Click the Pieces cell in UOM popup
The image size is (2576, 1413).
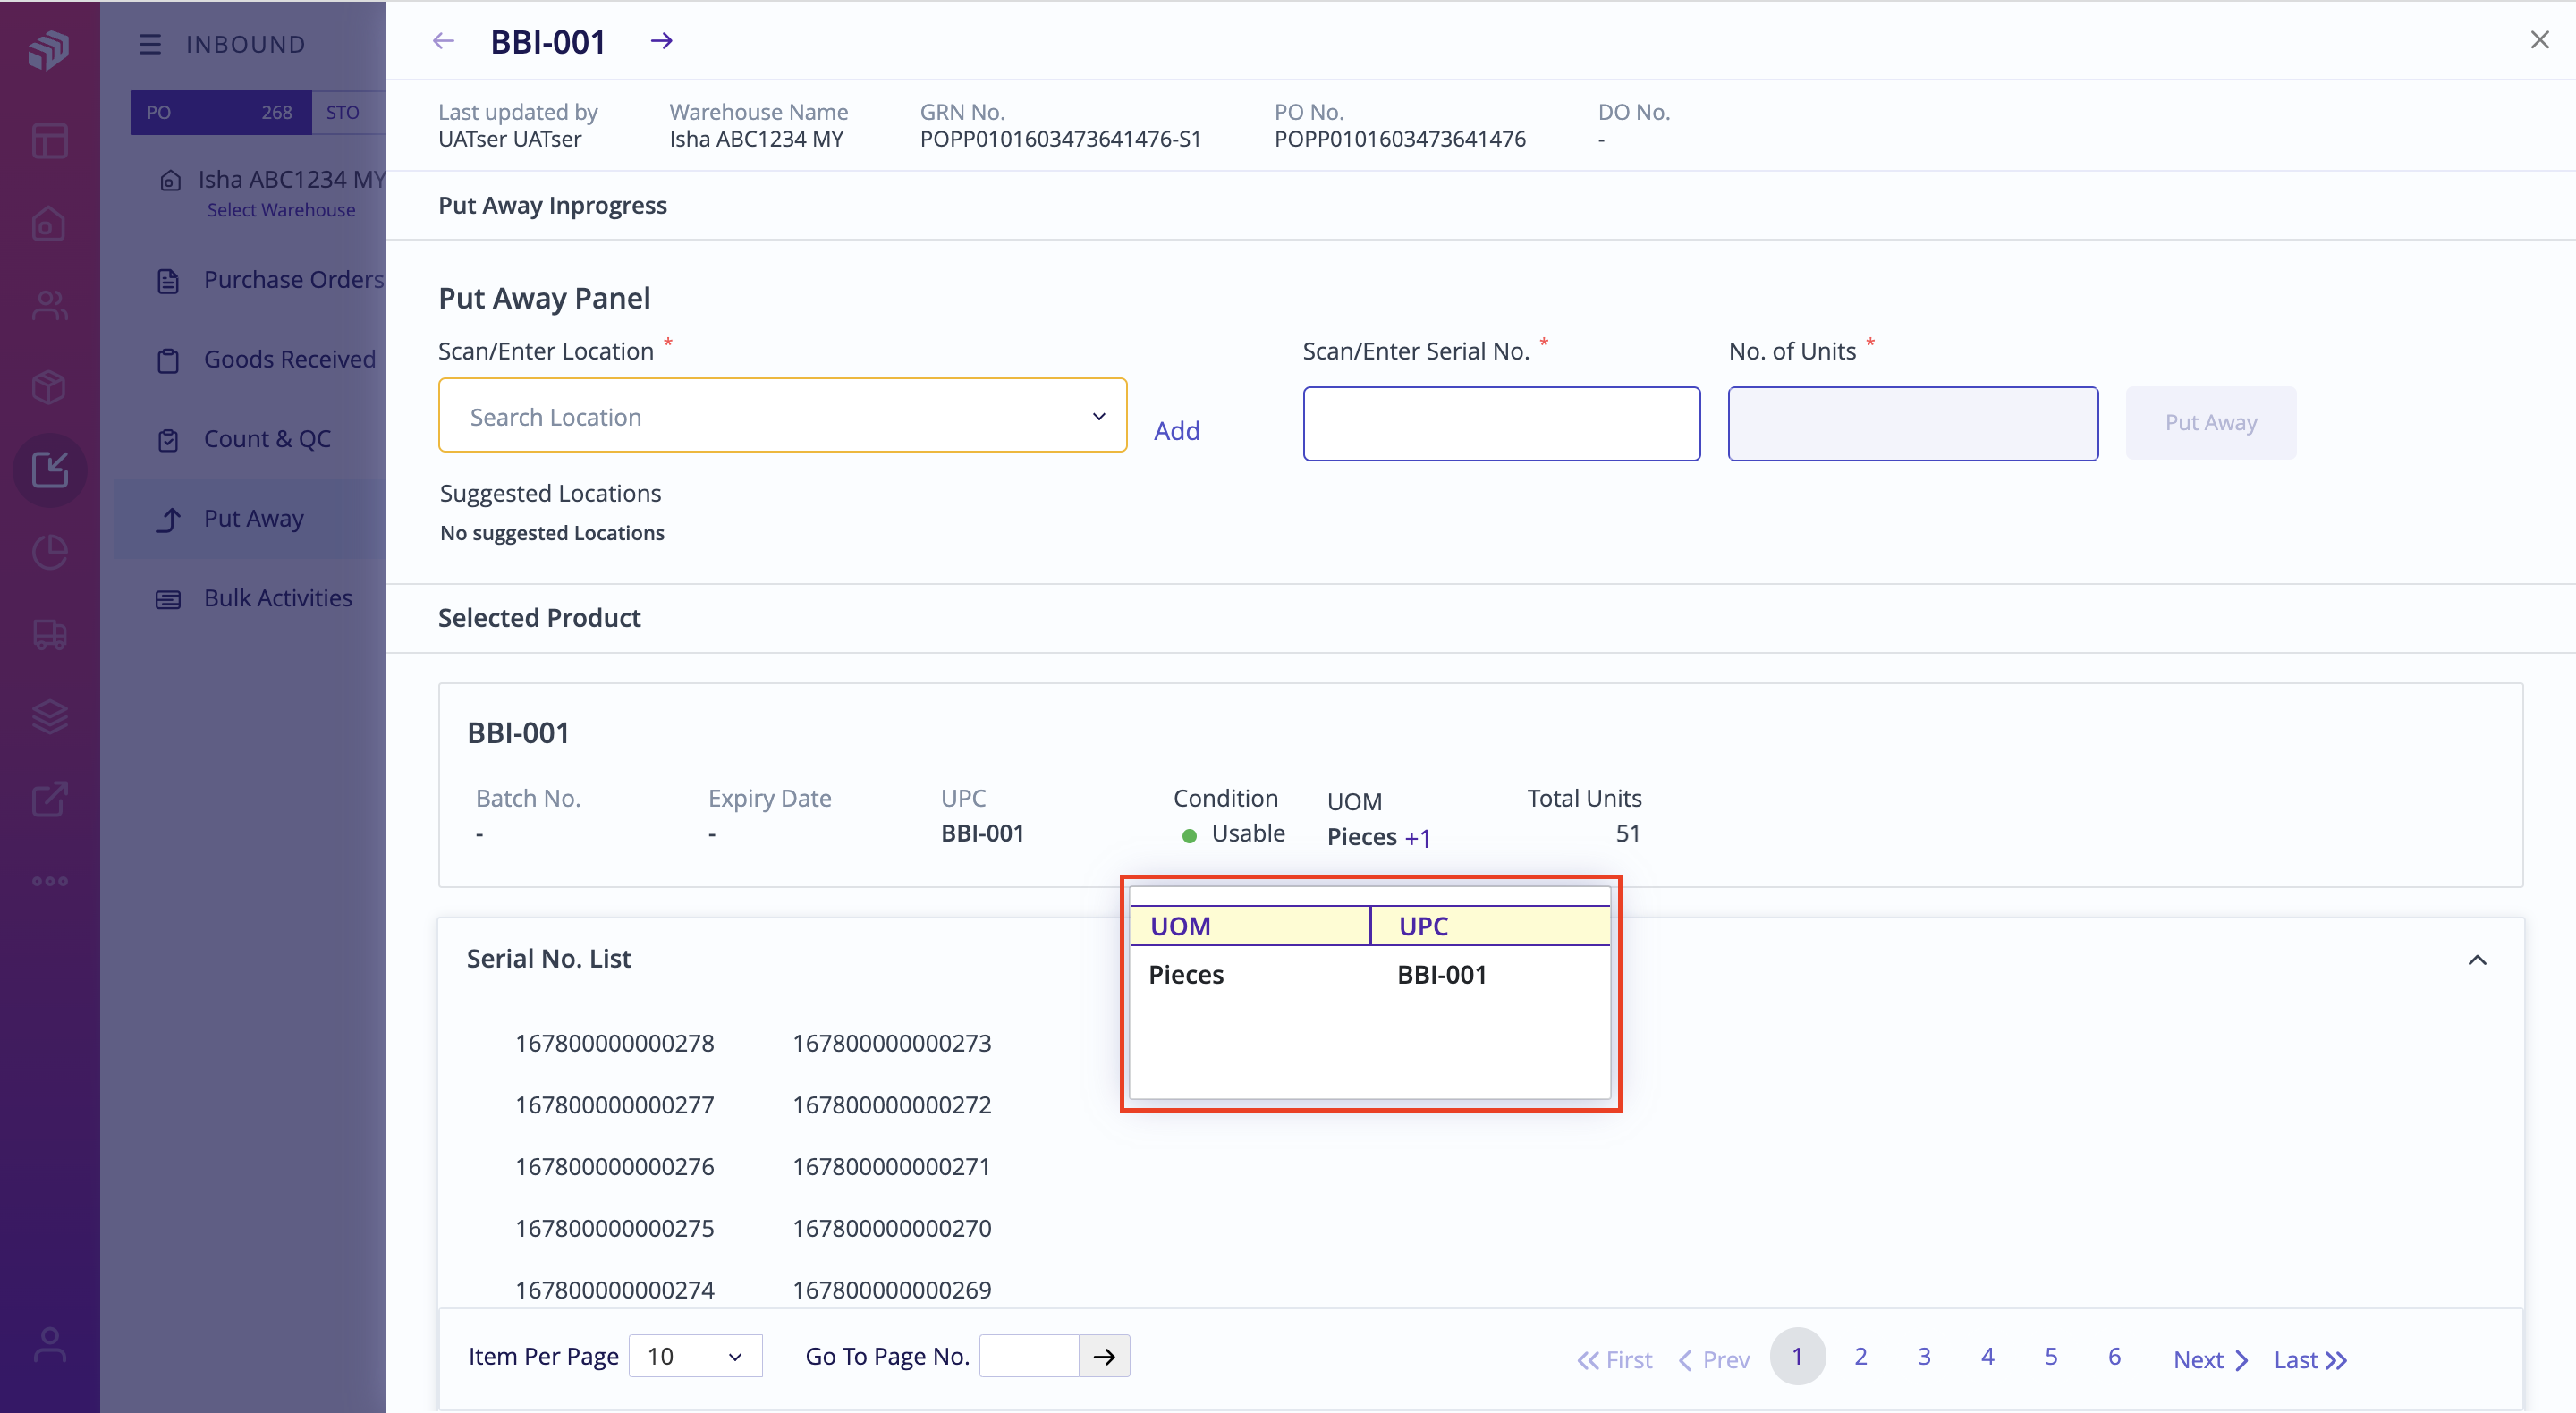[1186, 975]
